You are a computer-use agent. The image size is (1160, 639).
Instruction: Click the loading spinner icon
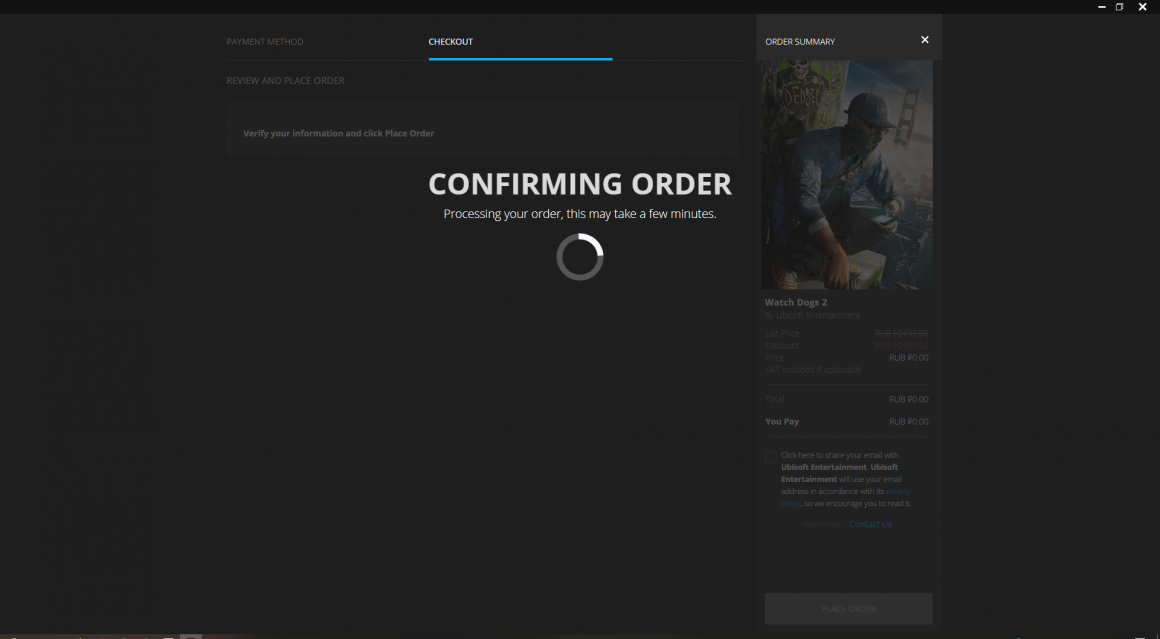click(x=580, y=257)
